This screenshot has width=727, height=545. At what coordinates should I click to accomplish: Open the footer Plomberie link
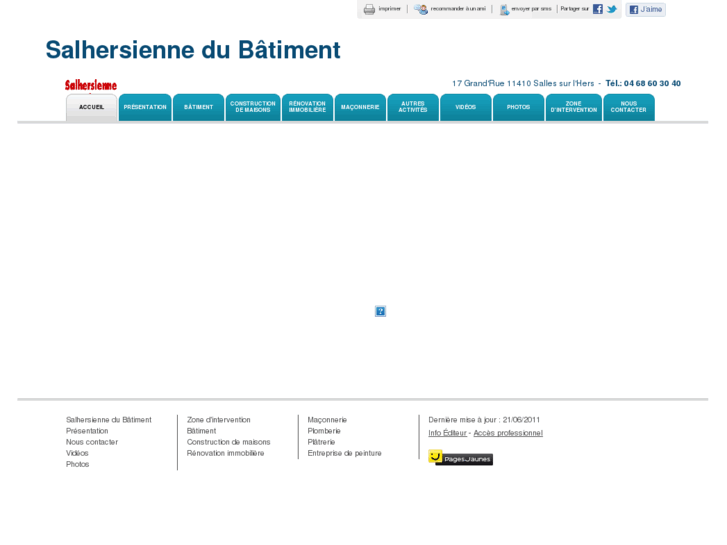pos(324,431)
